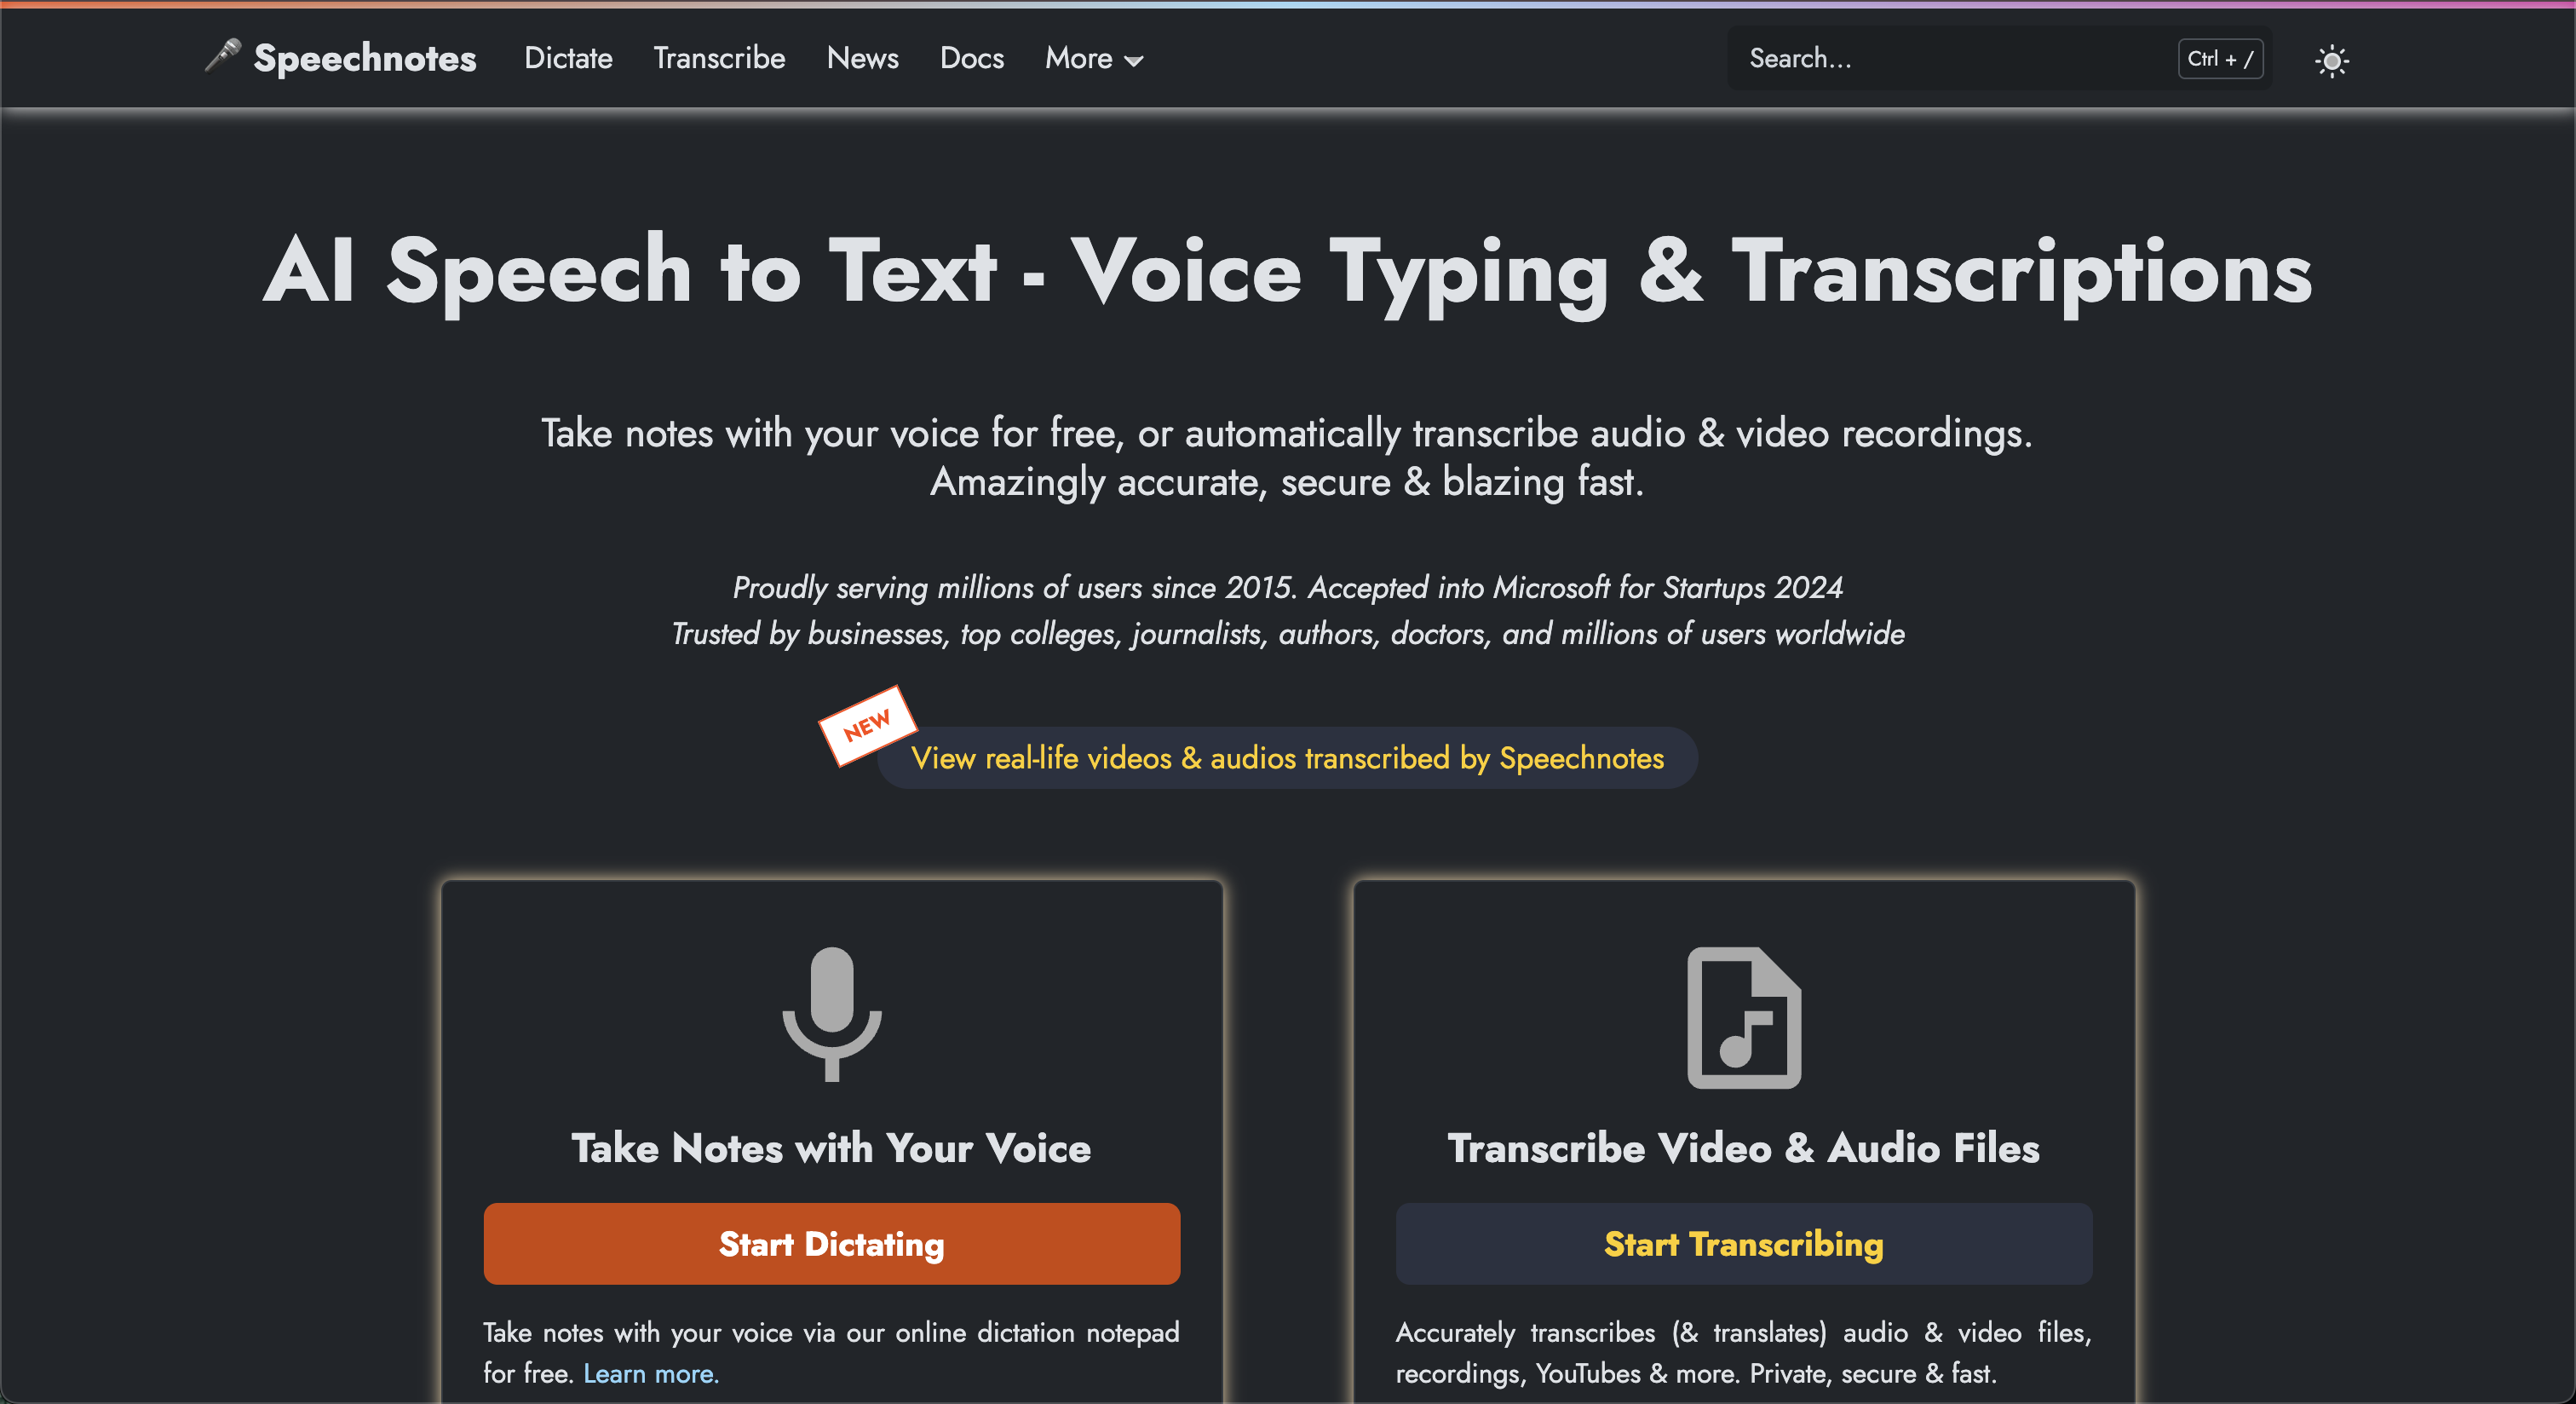Click the audio file icon in transcribe card
This screenshot has height=1404, width=2576.
click(1743, 1017)
